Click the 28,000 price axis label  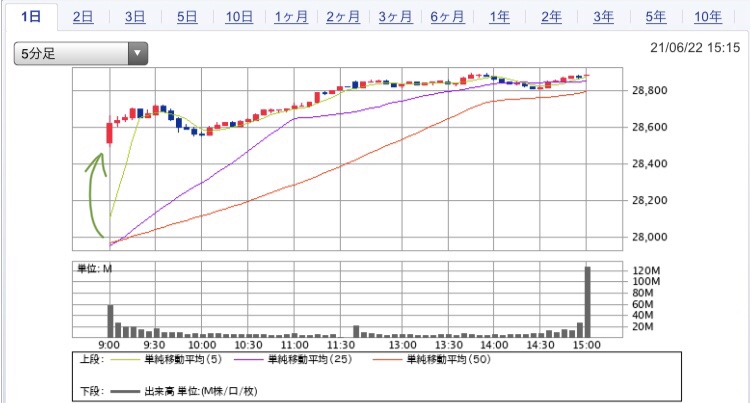click(649, 237)
